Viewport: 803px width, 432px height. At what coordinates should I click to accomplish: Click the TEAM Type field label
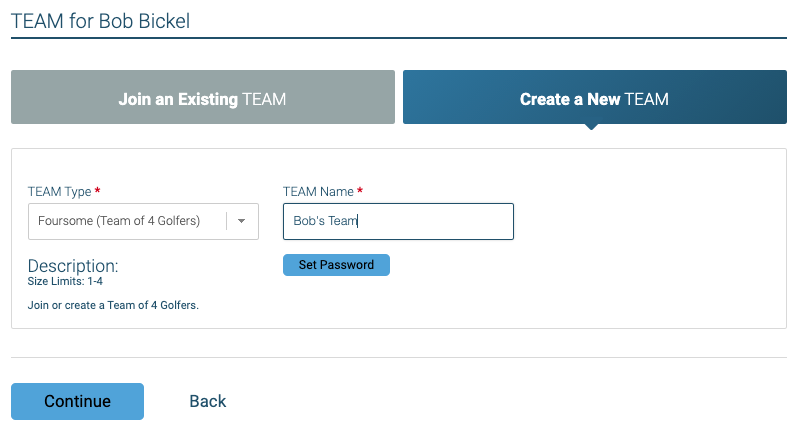click(x=59, y=191)
